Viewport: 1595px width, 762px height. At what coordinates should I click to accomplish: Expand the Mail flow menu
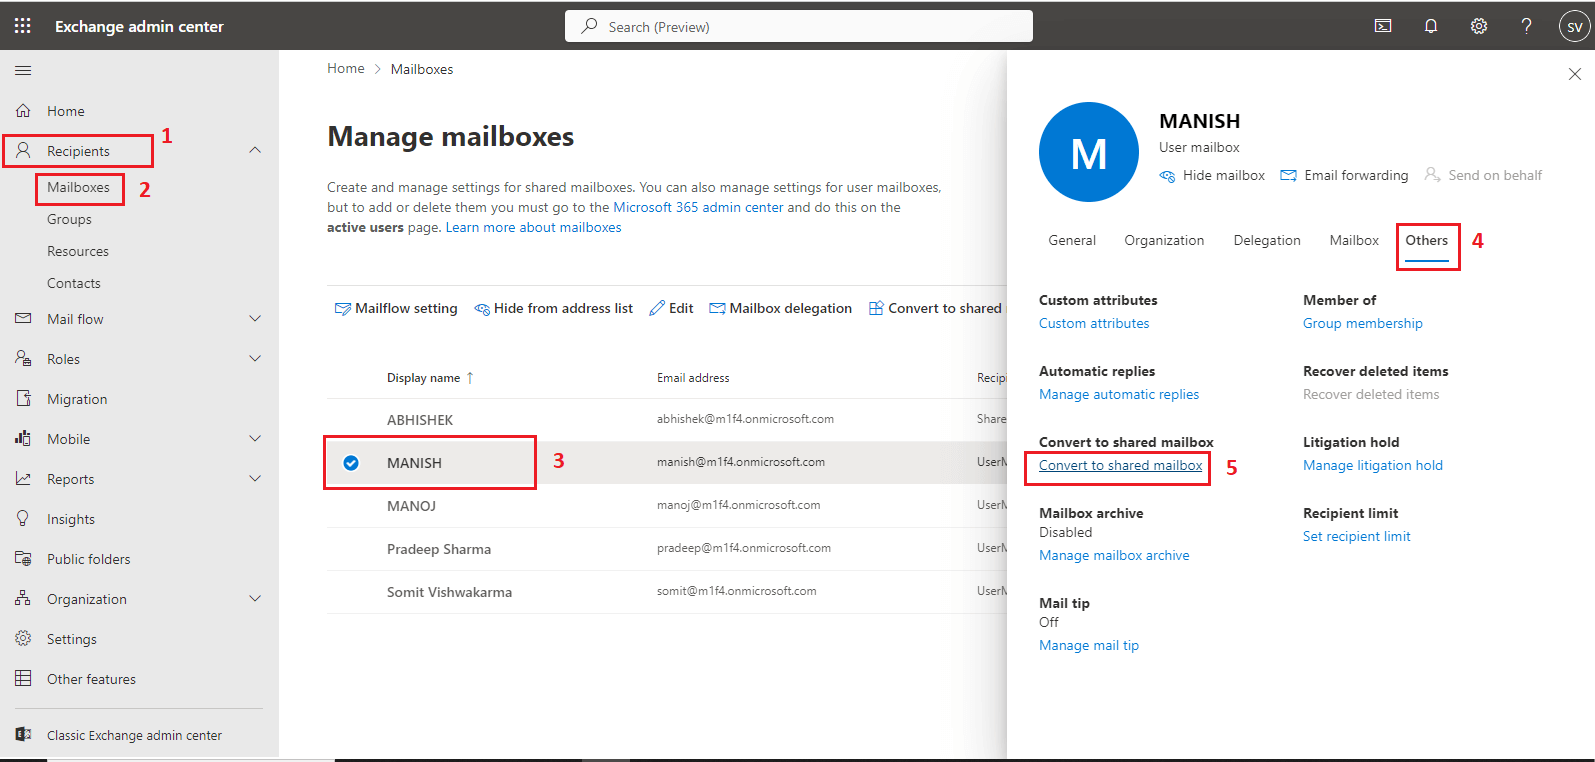click(x=255, y=319)
